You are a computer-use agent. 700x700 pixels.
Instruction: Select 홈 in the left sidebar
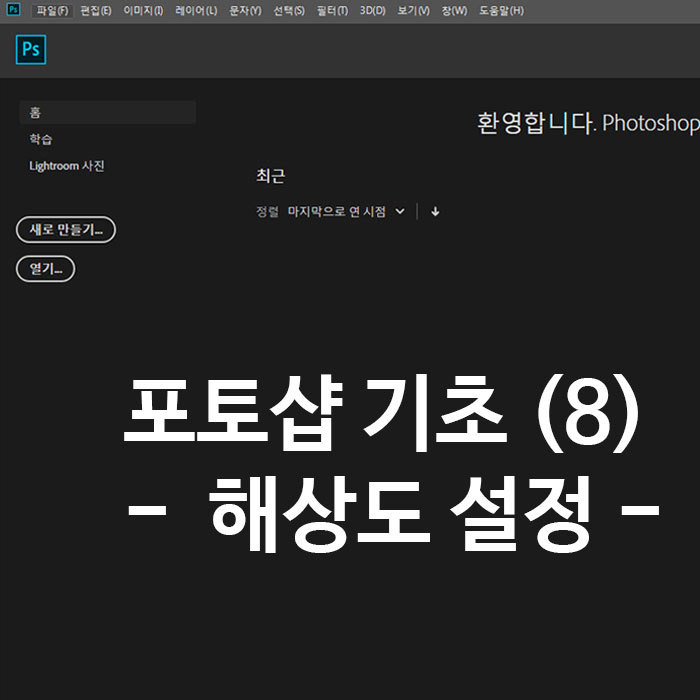point(108,112)
